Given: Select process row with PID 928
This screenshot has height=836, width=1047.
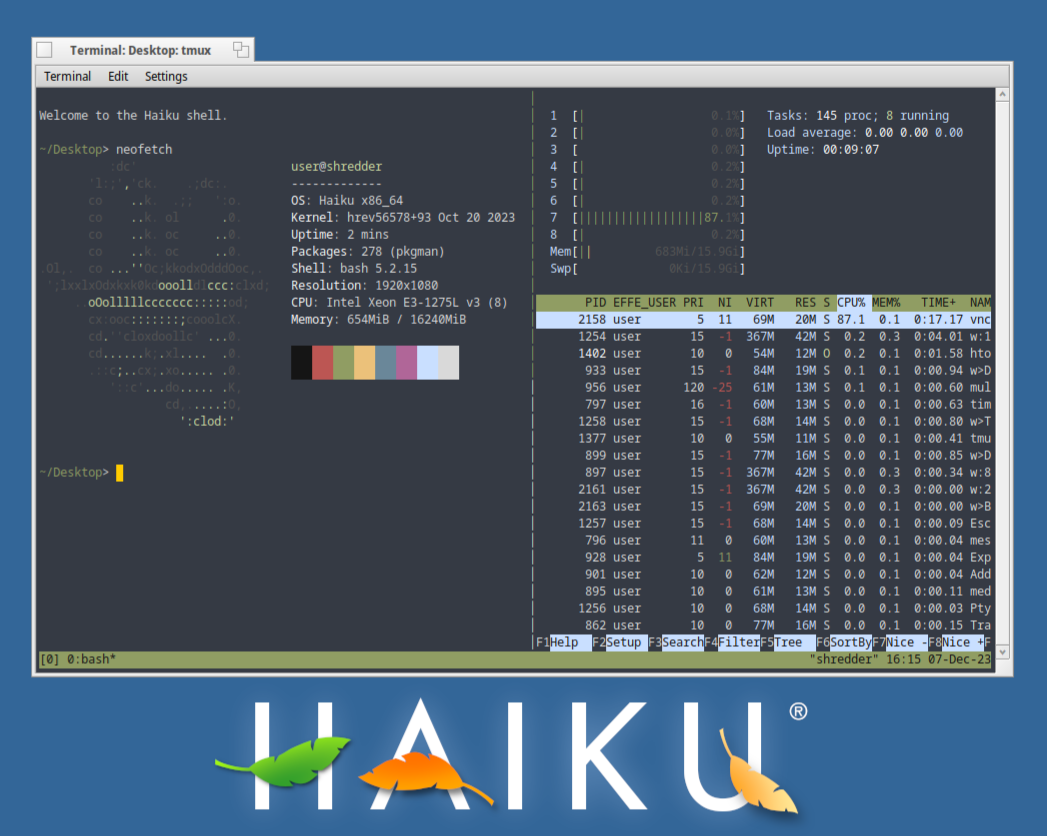Looking at the screenshot, I should pyautogui.click(x=763, y=558).
